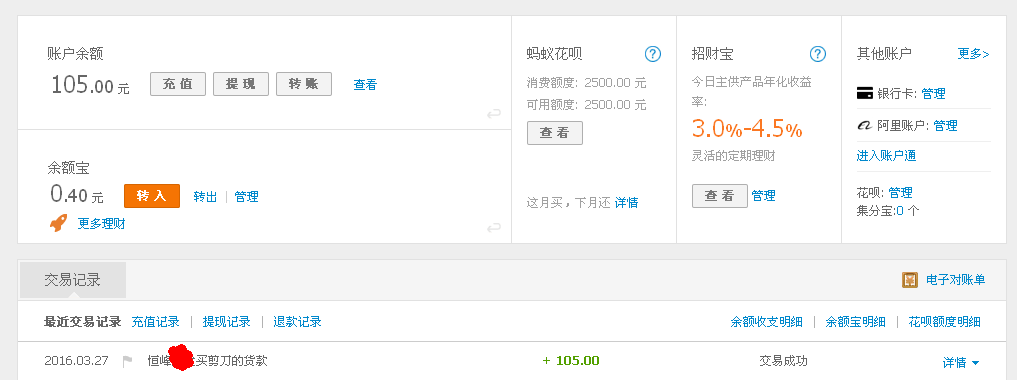Click the 电子对账单 statement icon

pos(910,280)
